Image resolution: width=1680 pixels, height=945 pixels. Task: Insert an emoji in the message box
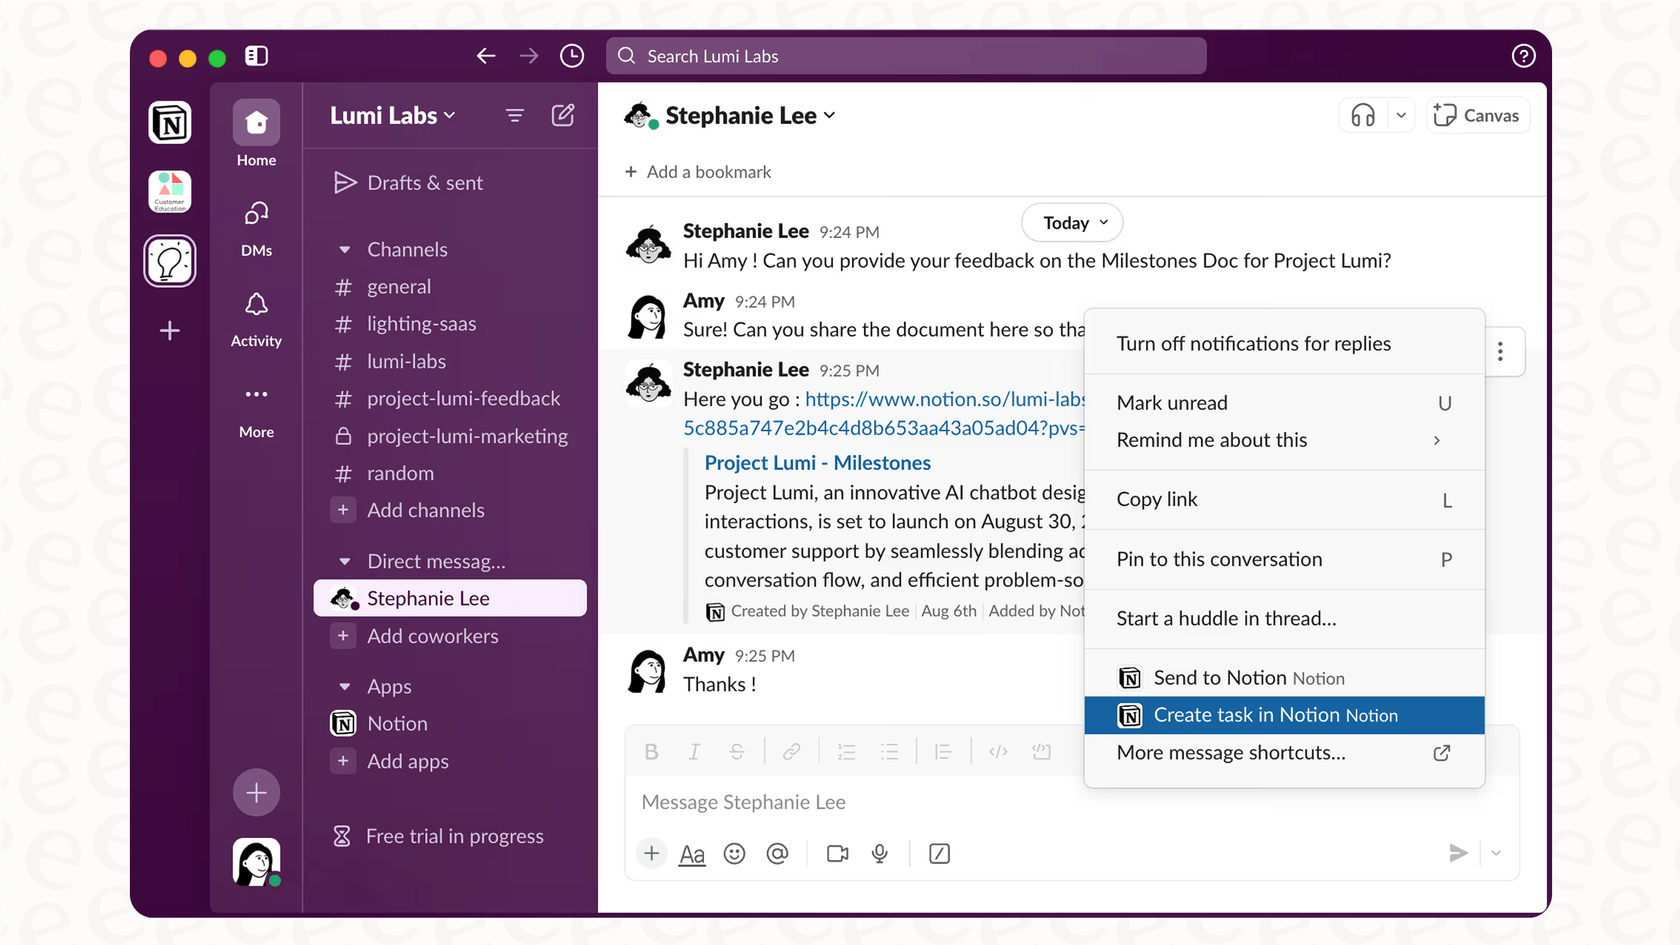pyautogui.click(x=735, y=853)
